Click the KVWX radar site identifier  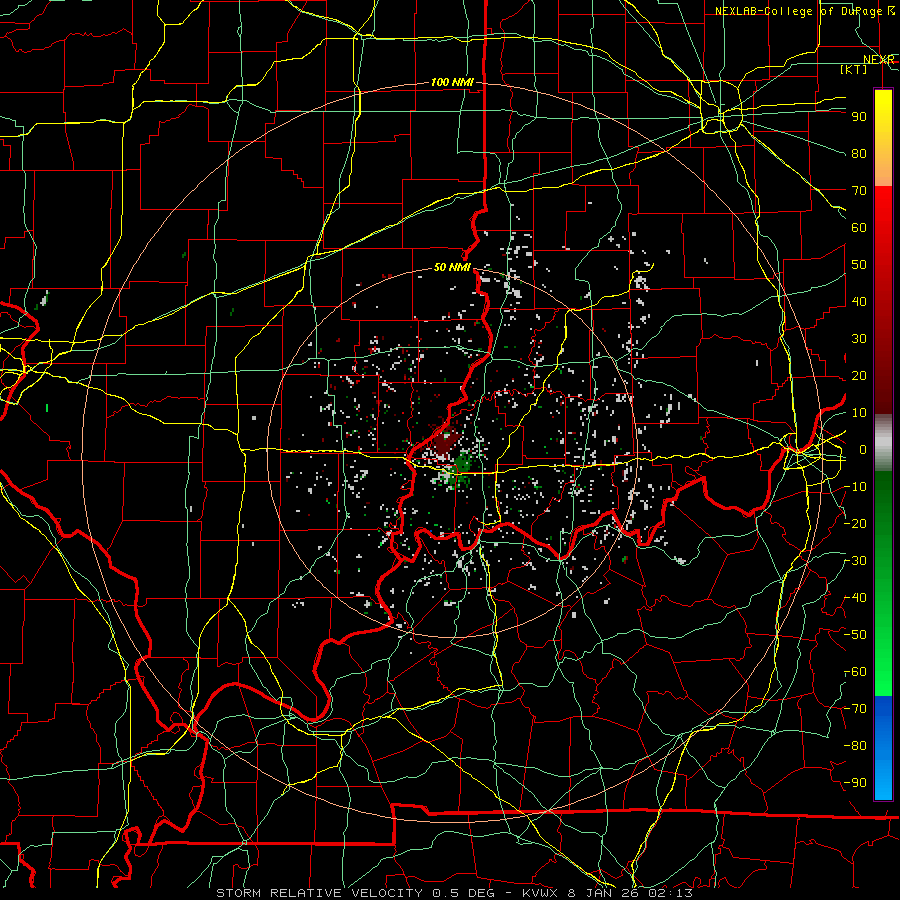pos(540,893)
